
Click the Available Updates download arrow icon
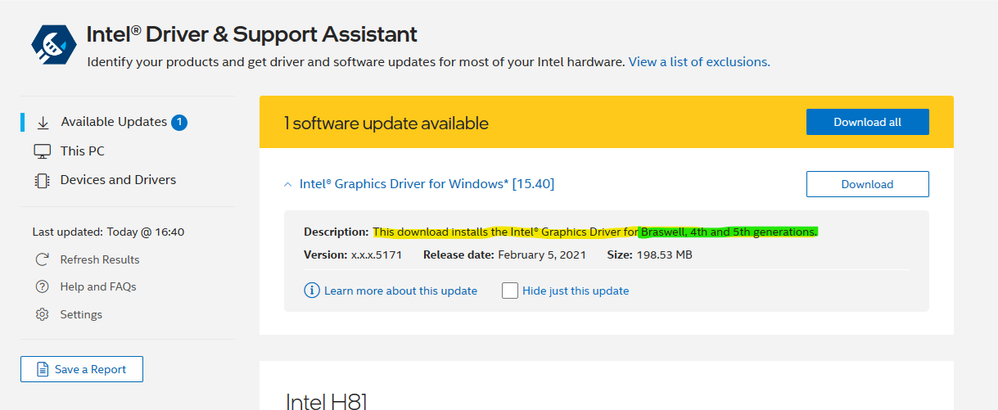(43, 123)
